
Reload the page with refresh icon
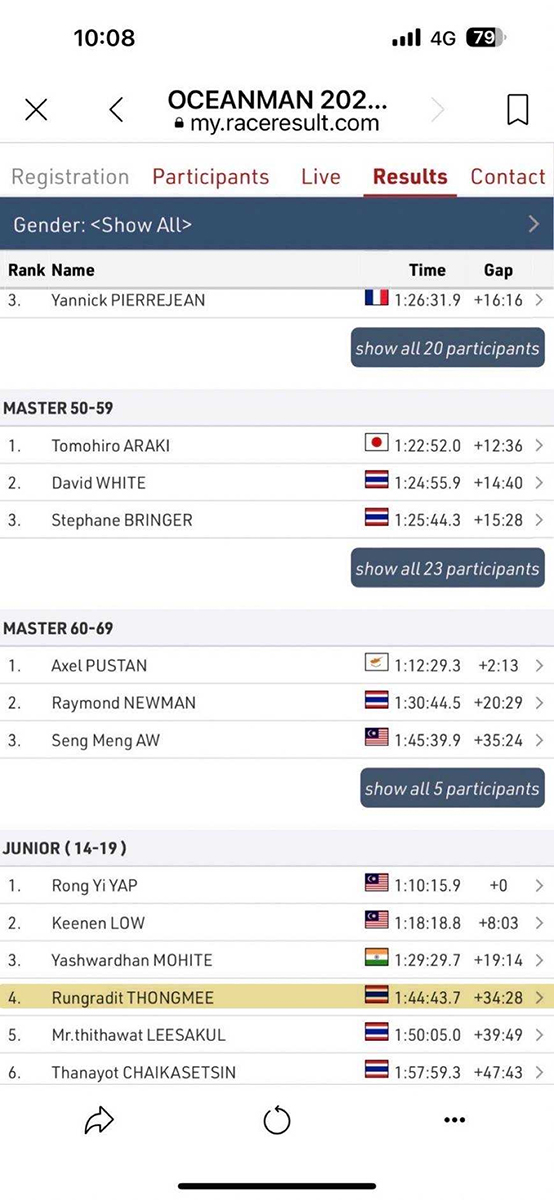click(277, 1121)
